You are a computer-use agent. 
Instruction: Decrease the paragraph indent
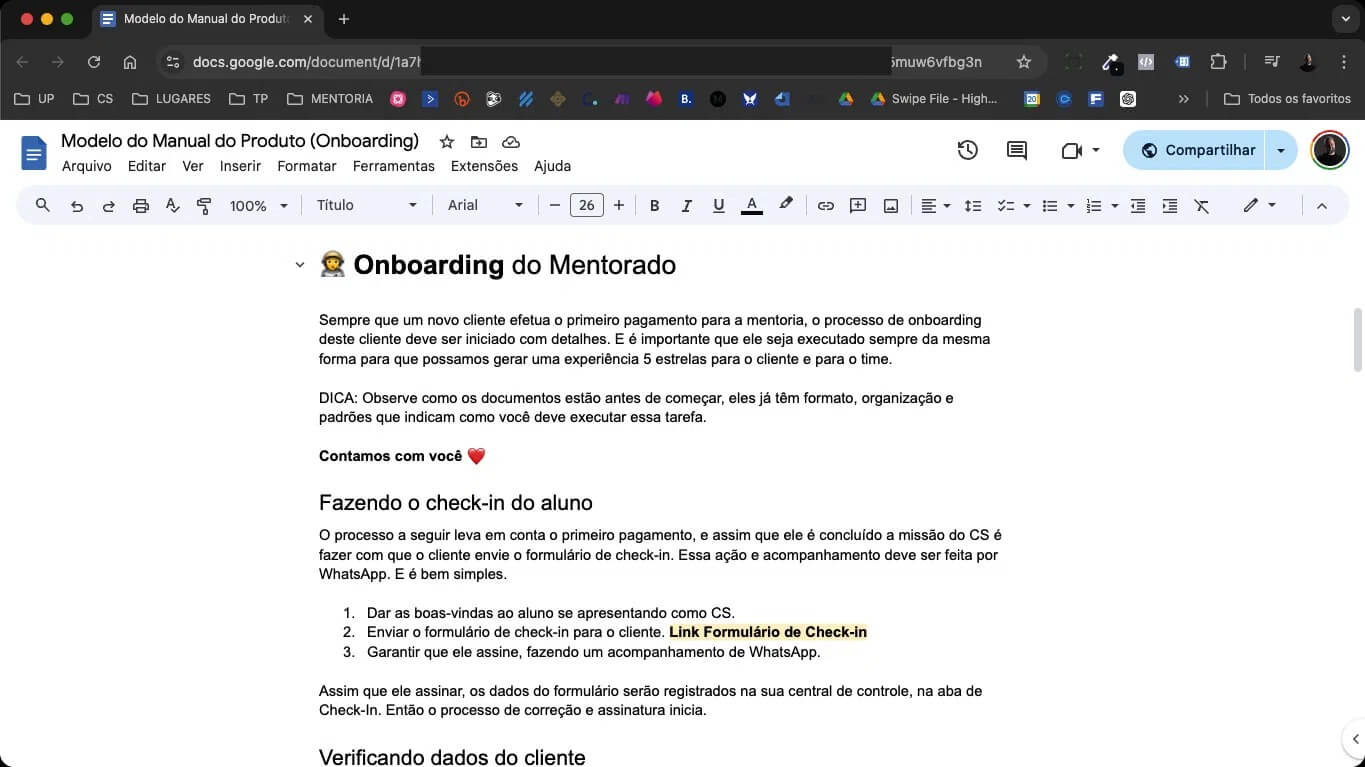click(x=1138, y=205)
